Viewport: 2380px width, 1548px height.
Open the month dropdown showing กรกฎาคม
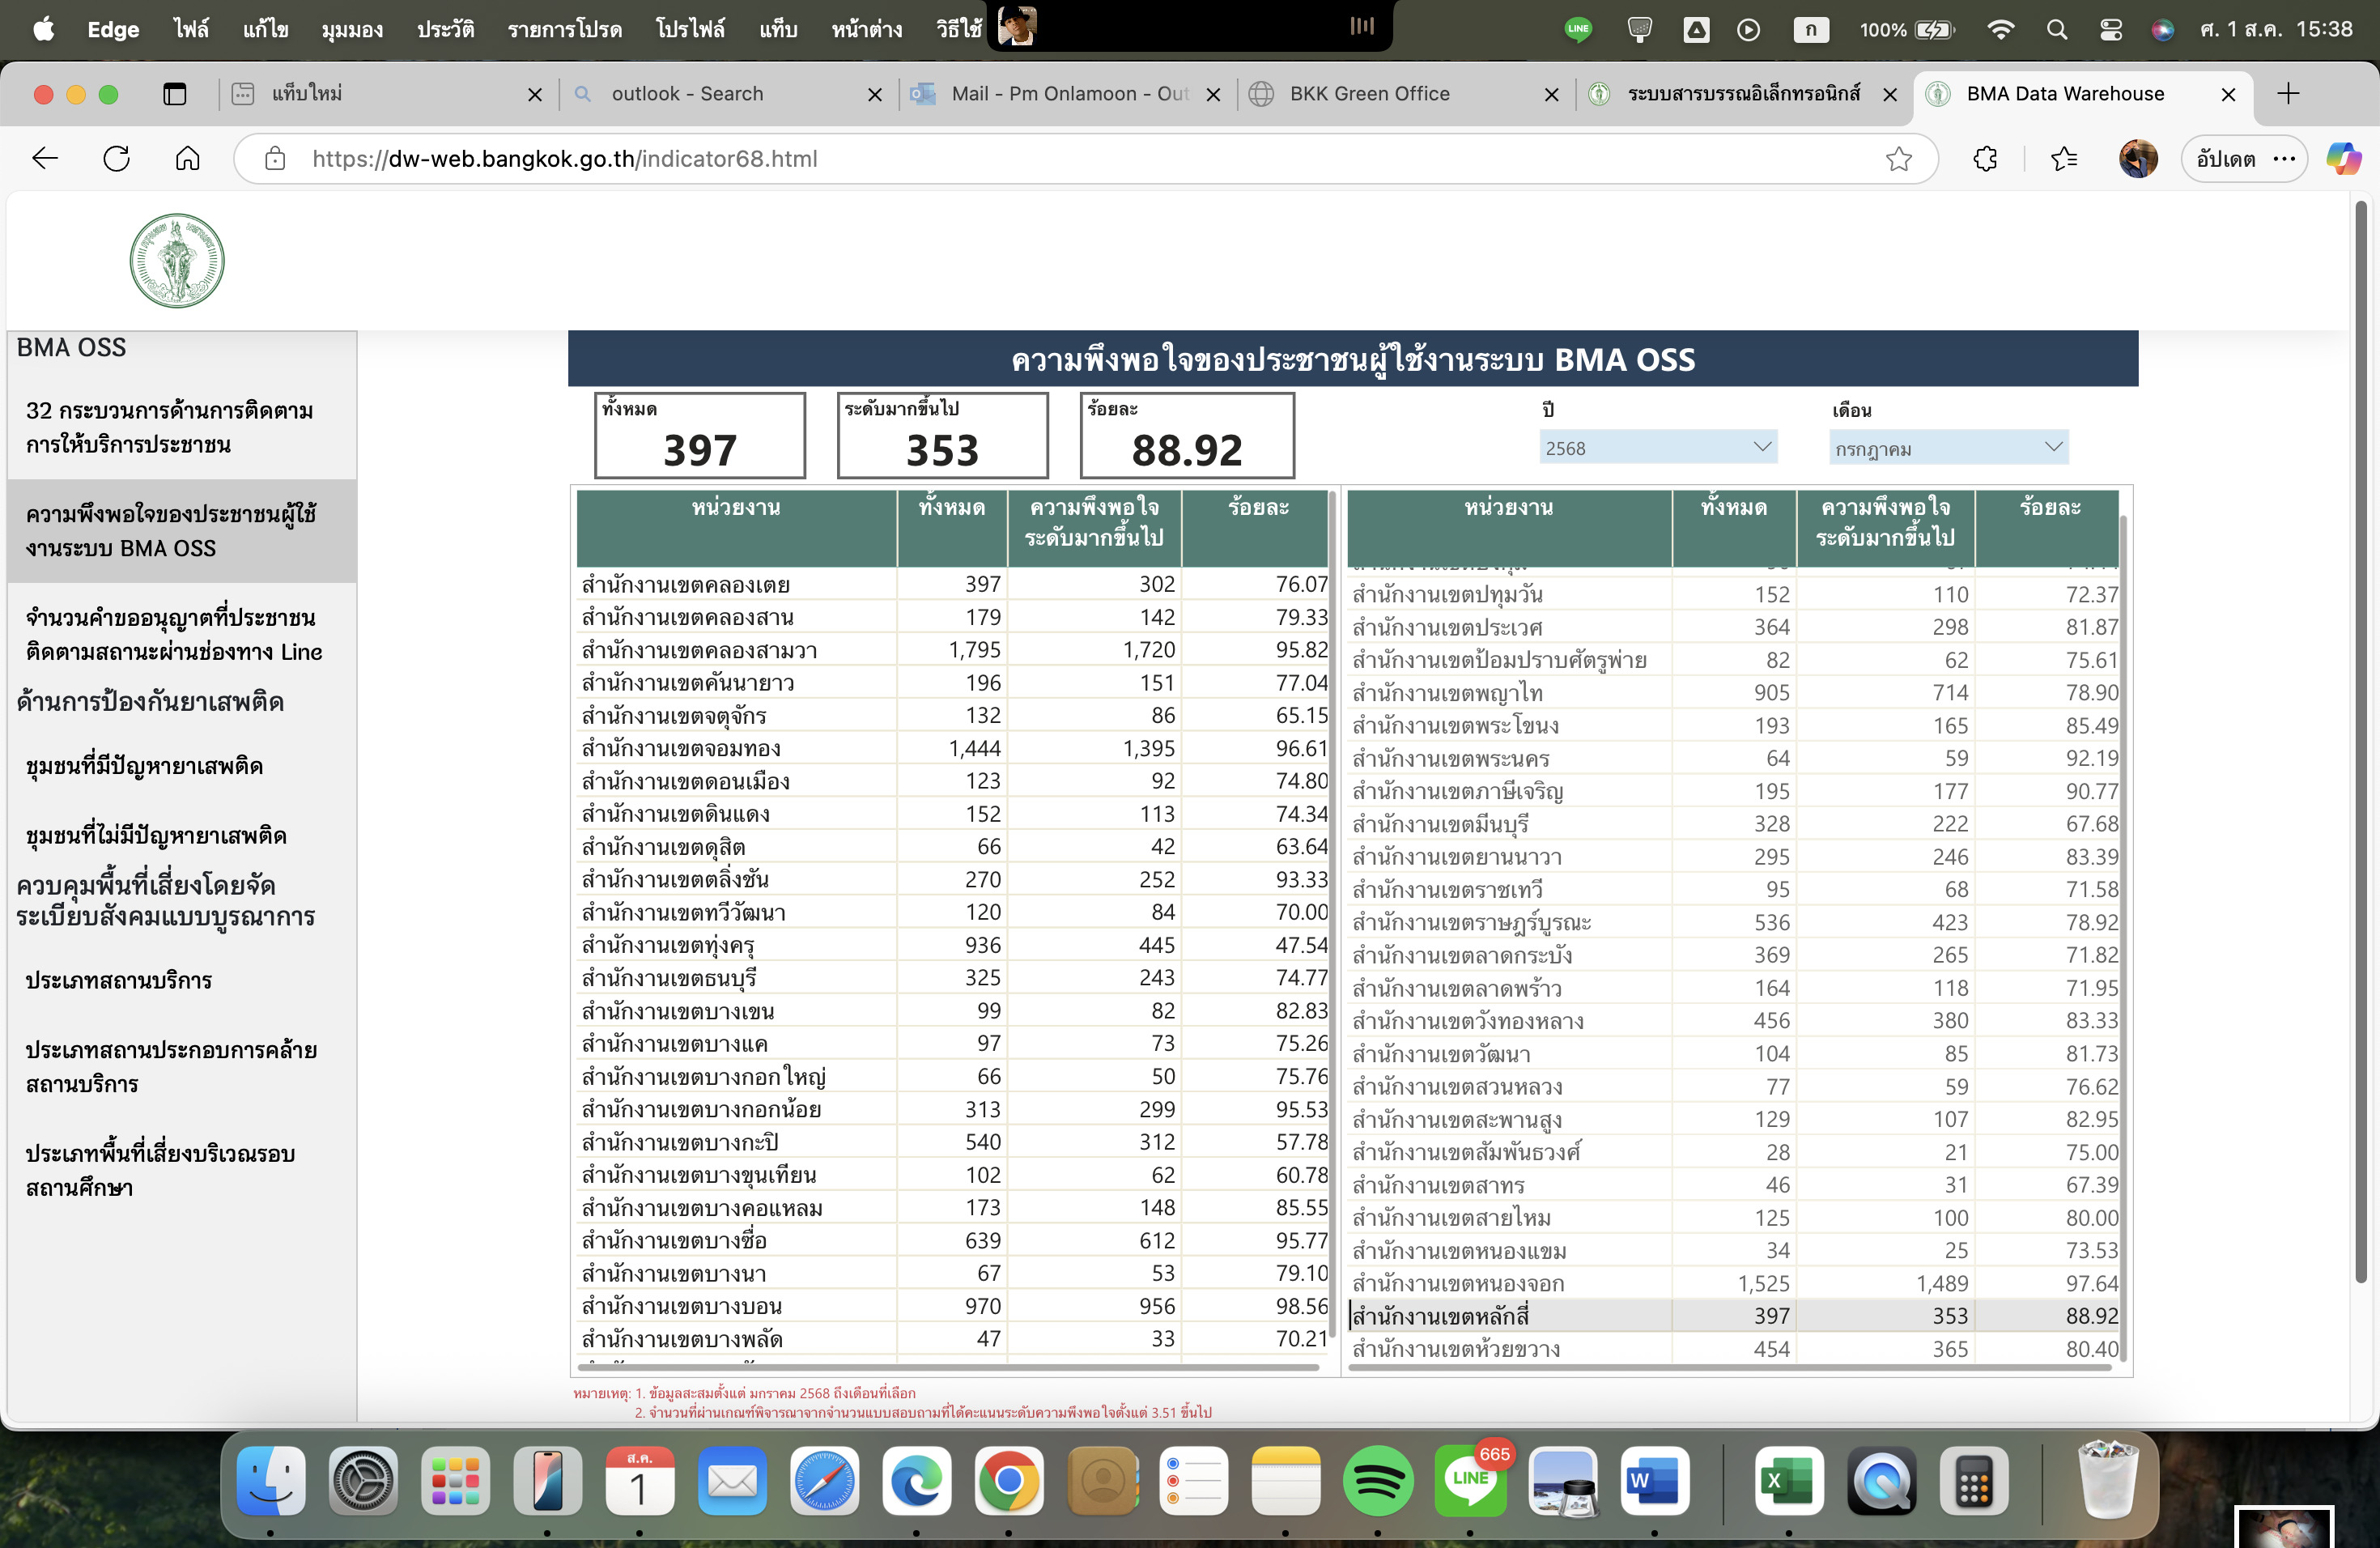[x=1948, y=447]
